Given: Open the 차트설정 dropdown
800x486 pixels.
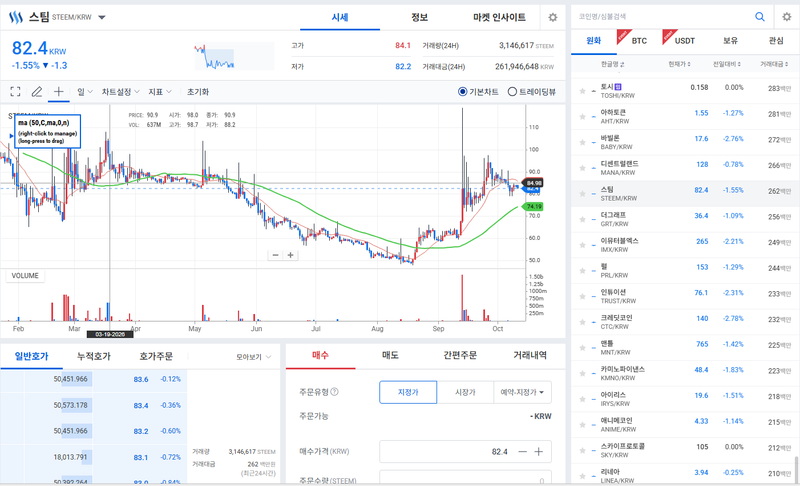Looking at the screenshot, I should tap(120, 92).
